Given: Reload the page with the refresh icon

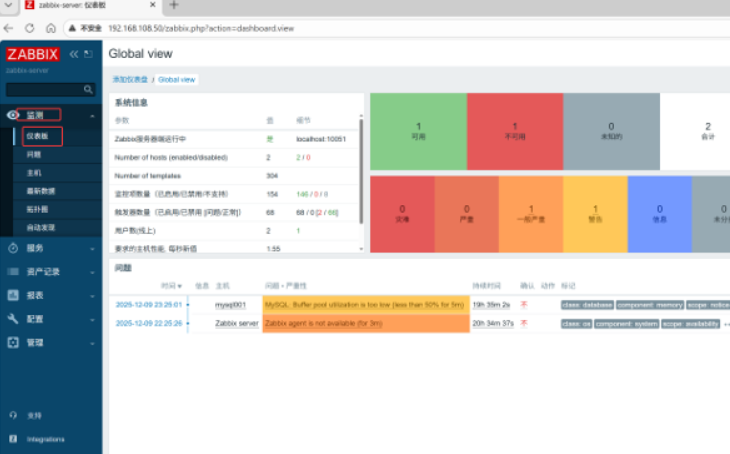Looking at the screenshot, I should (x=30, y=28).
